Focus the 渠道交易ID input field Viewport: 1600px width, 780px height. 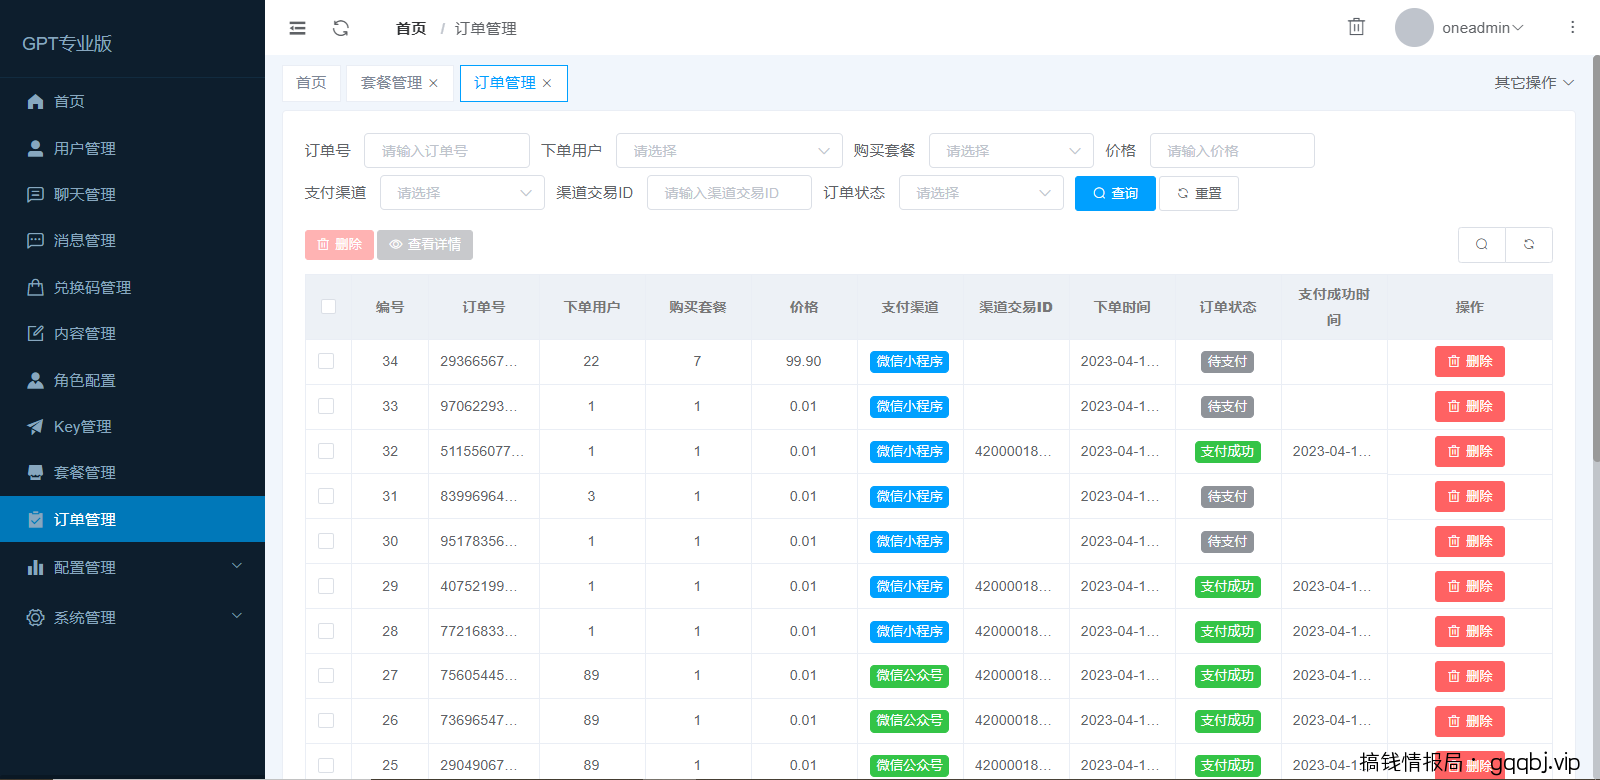pyautogui.click(x=729, y=192)
